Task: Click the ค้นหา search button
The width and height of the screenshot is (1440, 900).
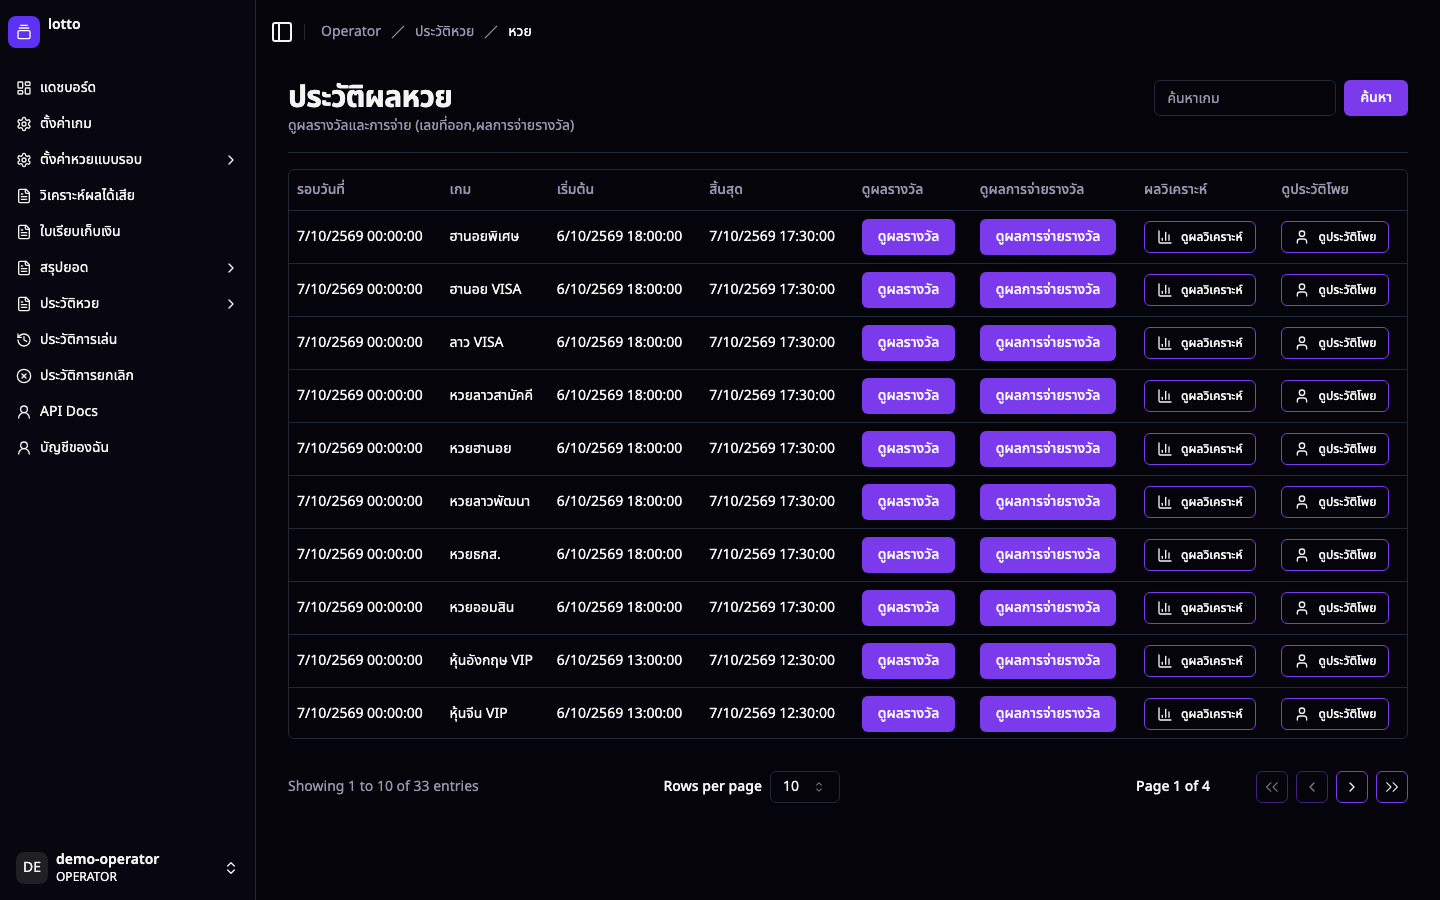Action: tap(1376, 98)
